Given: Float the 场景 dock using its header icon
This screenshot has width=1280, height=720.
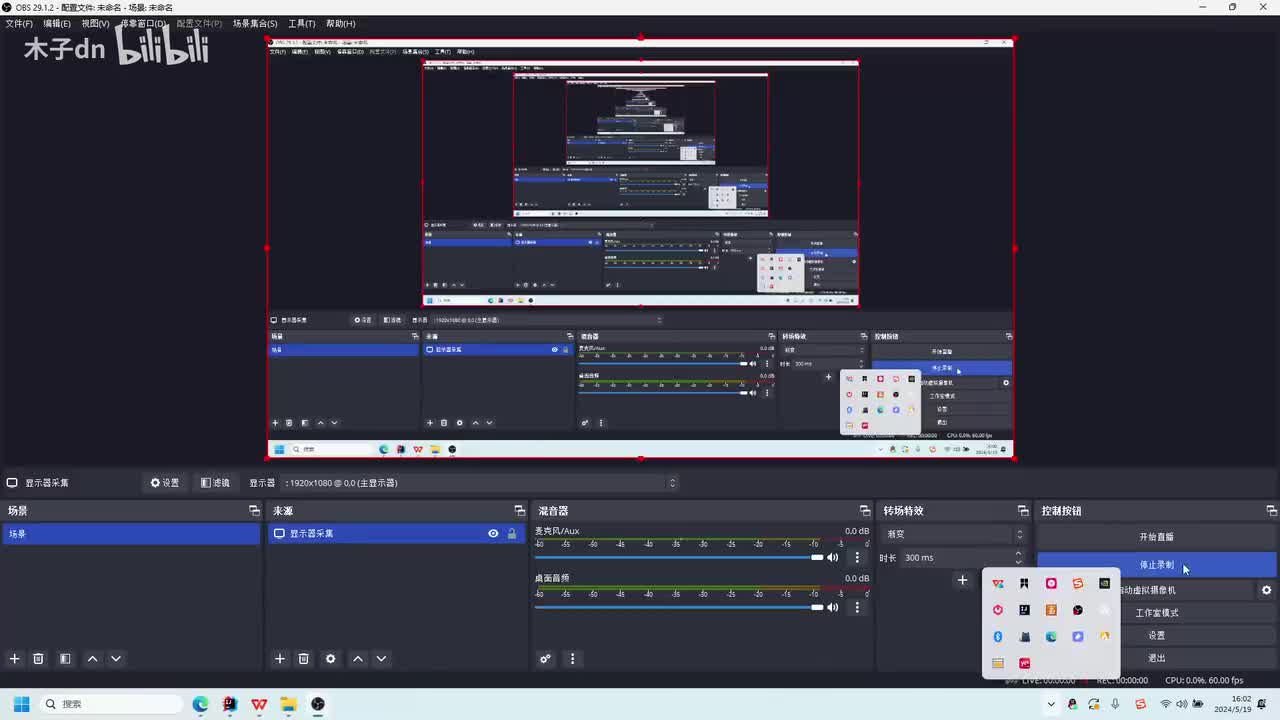Looking at the screenshot, I should 254,511.
